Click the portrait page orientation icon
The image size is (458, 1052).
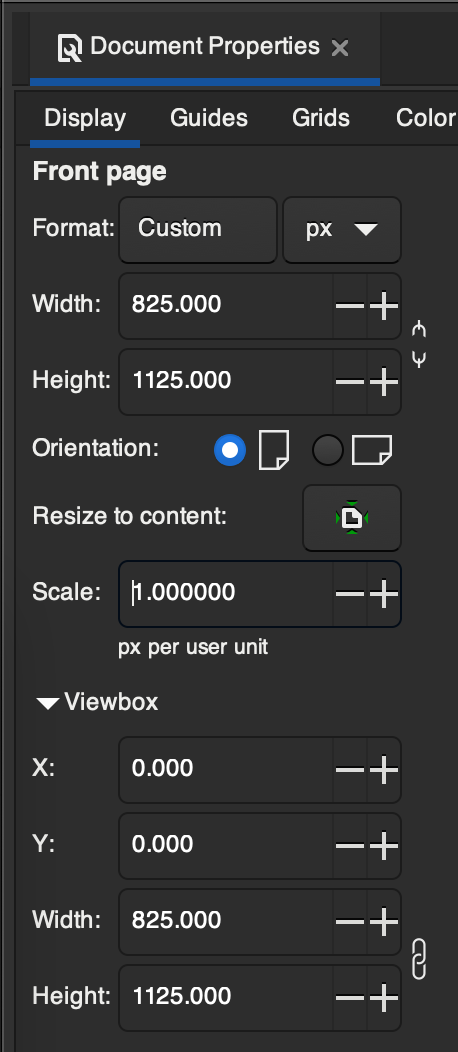coord(274,450)
